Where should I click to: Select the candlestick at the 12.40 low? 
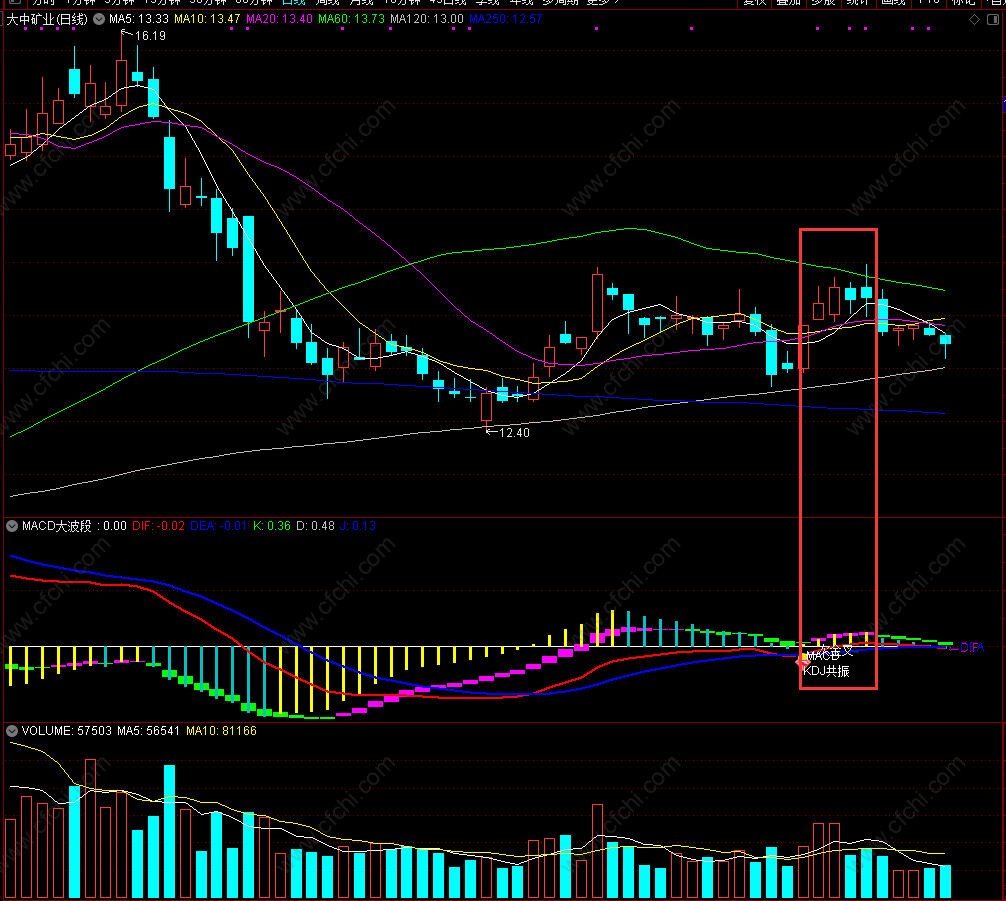(486, 407)
